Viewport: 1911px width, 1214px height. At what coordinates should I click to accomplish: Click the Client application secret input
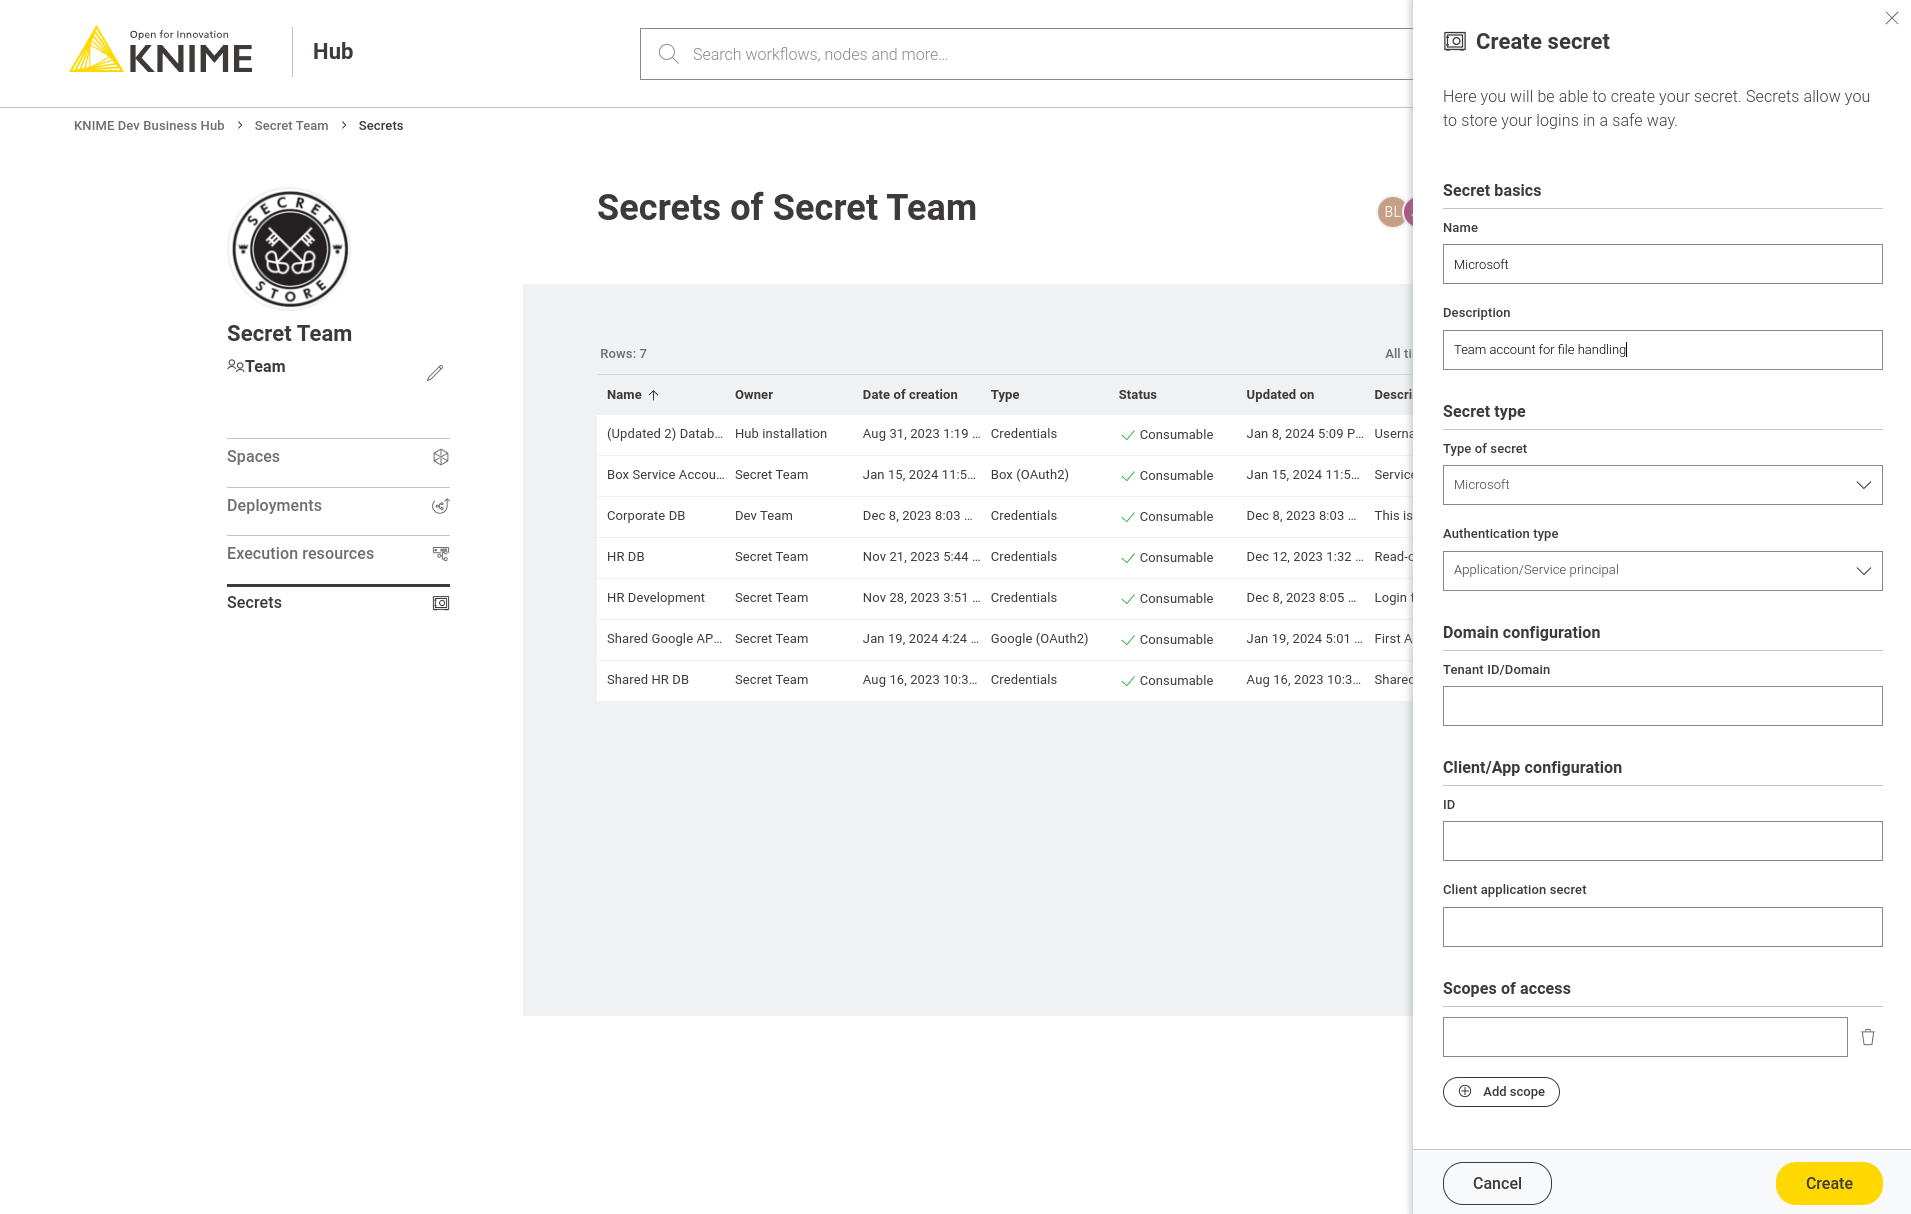1662,927
